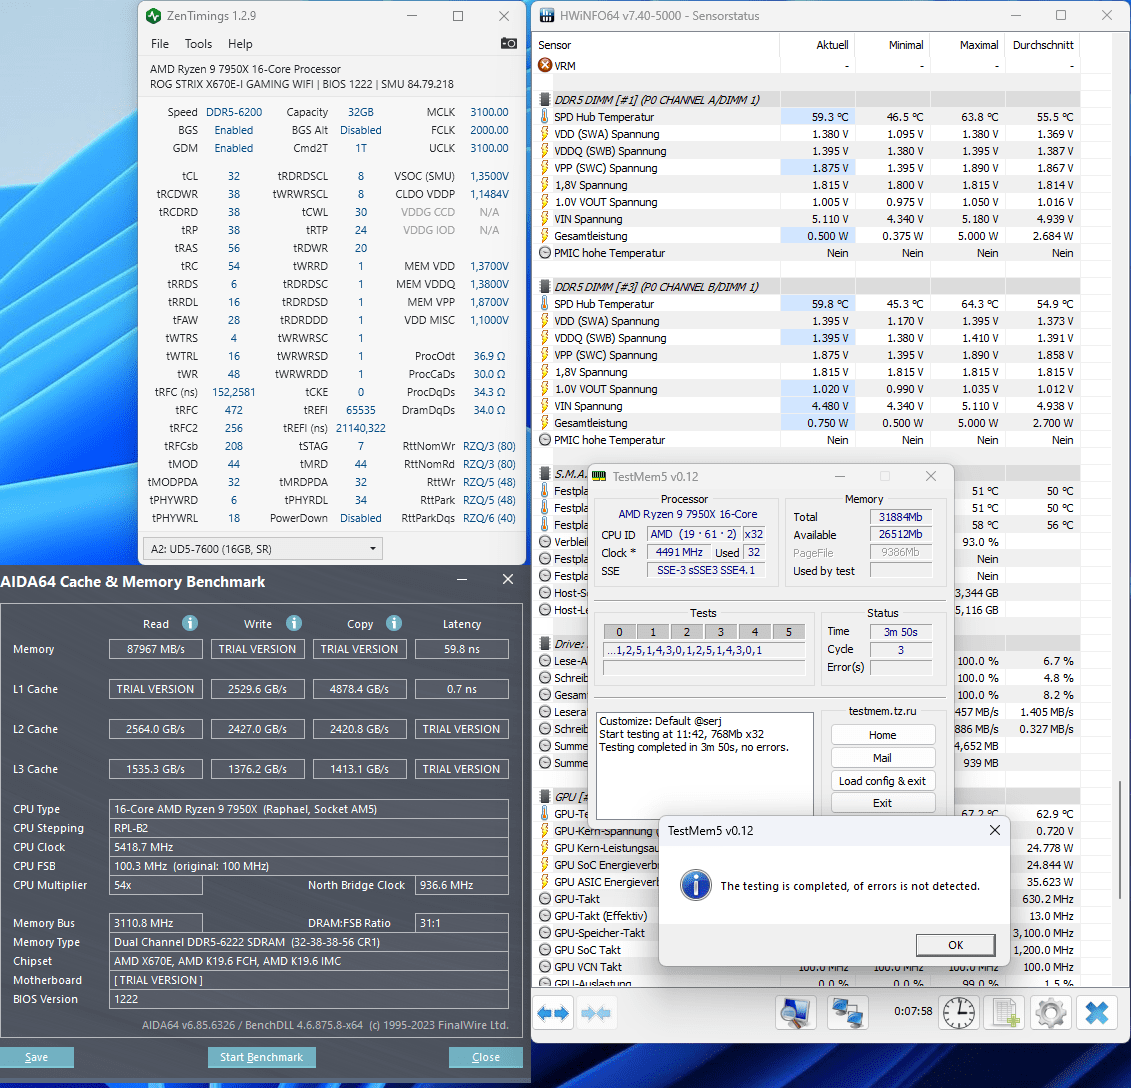Select test number 5 box in TestMem5

pos(789,632)
